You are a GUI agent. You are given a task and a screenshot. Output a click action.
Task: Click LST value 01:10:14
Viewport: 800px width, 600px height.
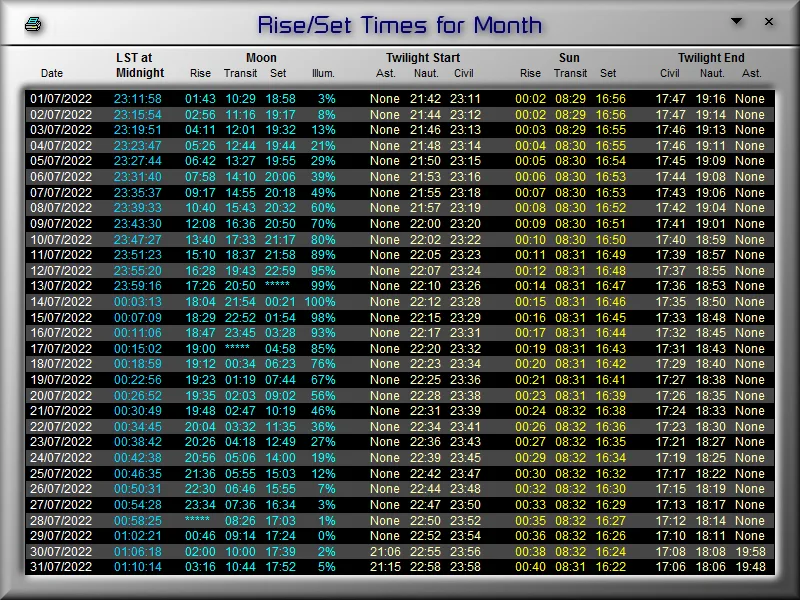click(137, 567)
